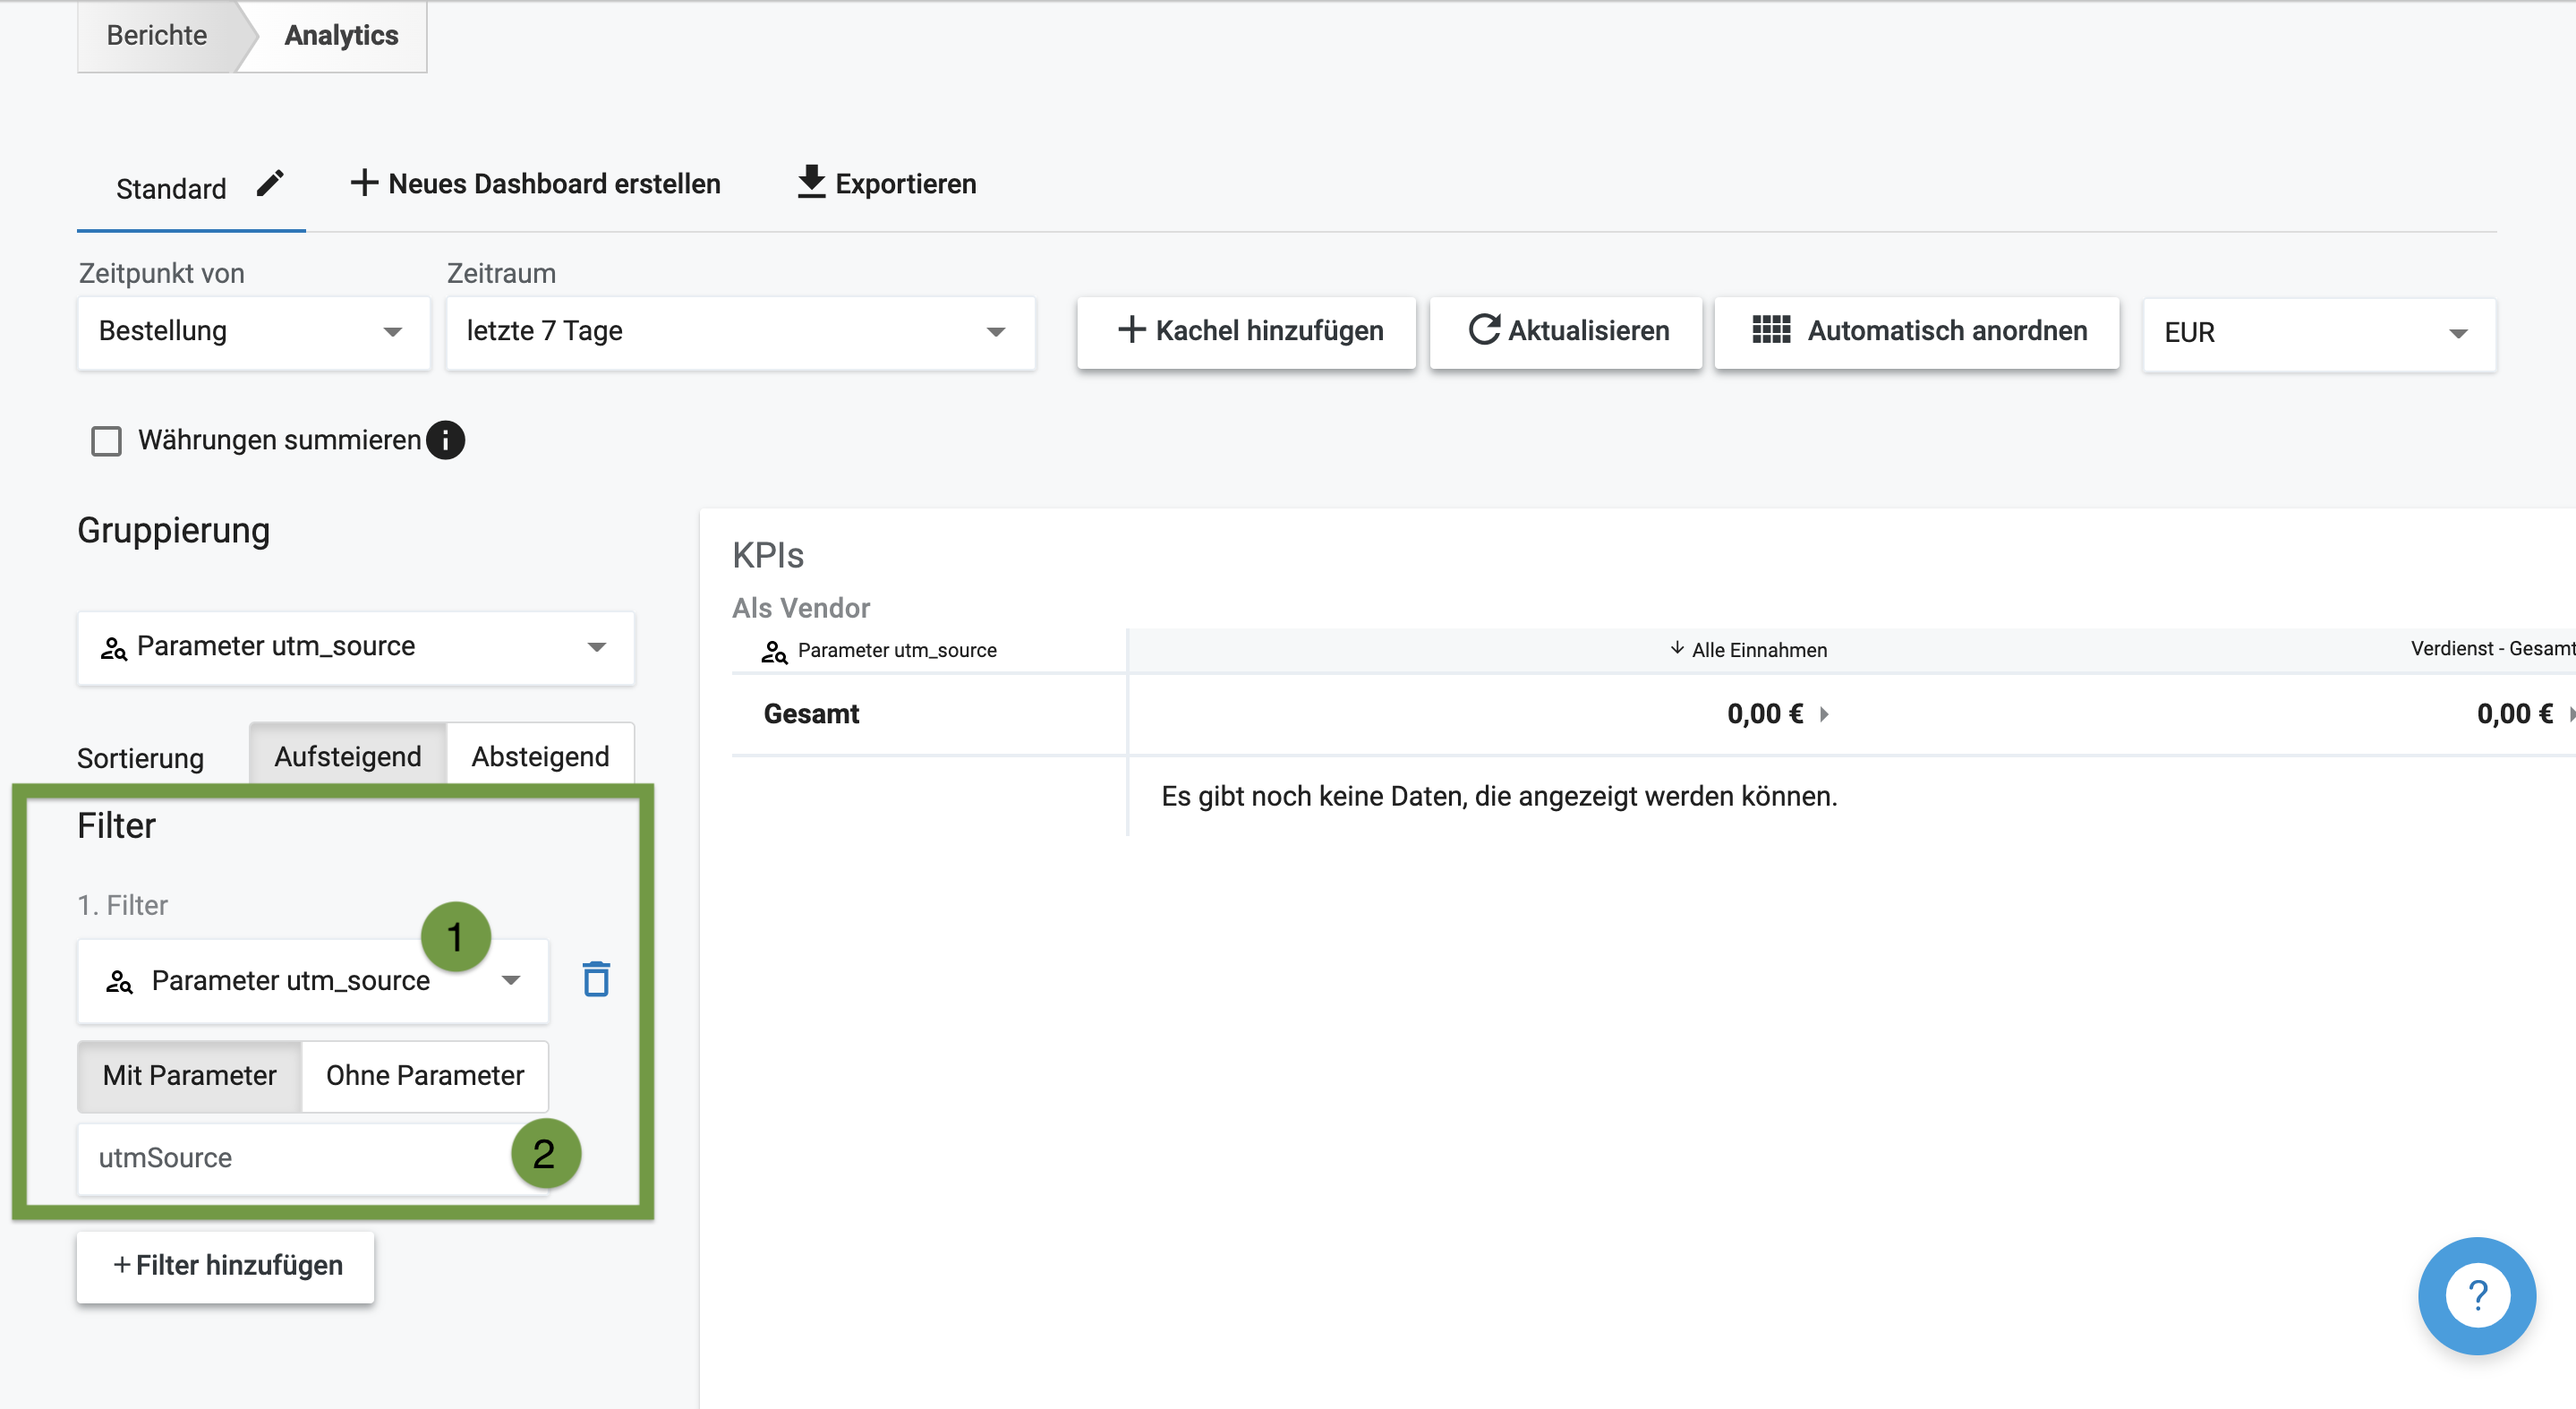Screen dimensions: 2576x1409
Task: Click the grid icon on Automatisch anordnen
Action: click(1771, 330)
